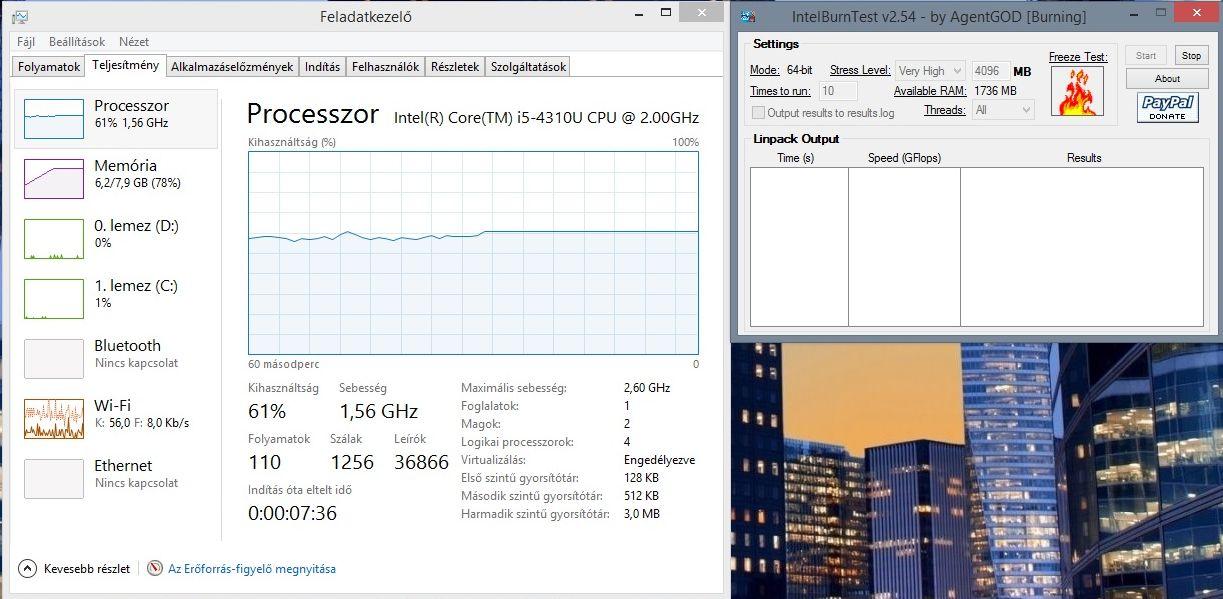Select the 0. lemez (D:) graph

tap(54, 239)
